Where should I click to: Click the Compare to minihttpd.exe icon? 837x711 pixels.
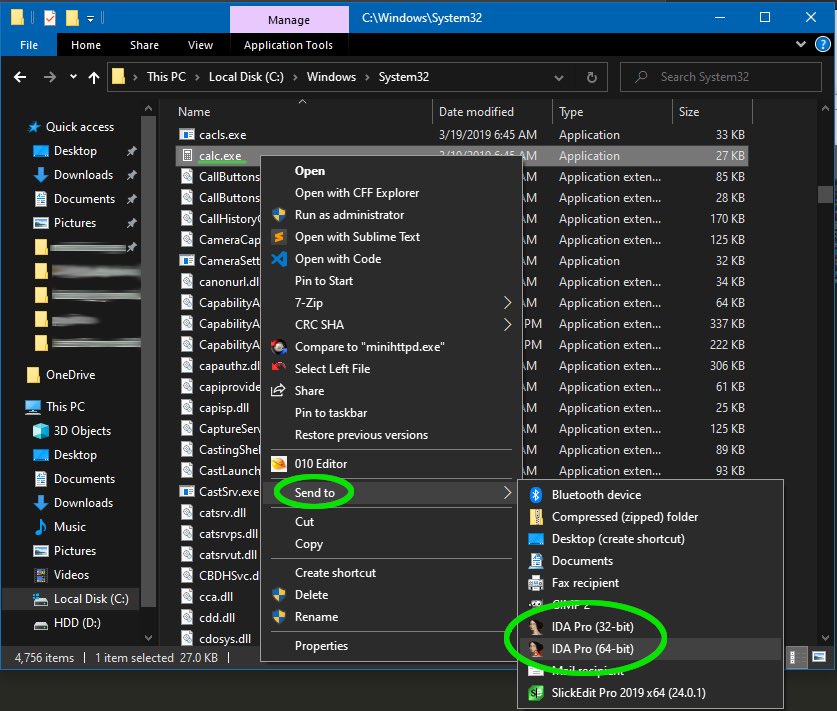click(279, 347)
